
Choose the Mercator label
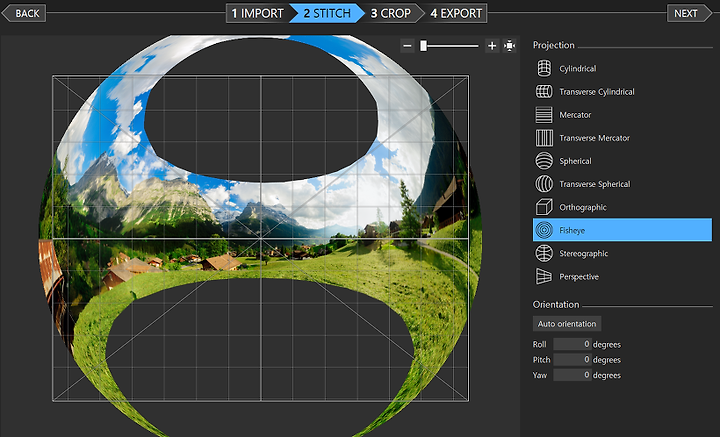[x=575, y=115]
